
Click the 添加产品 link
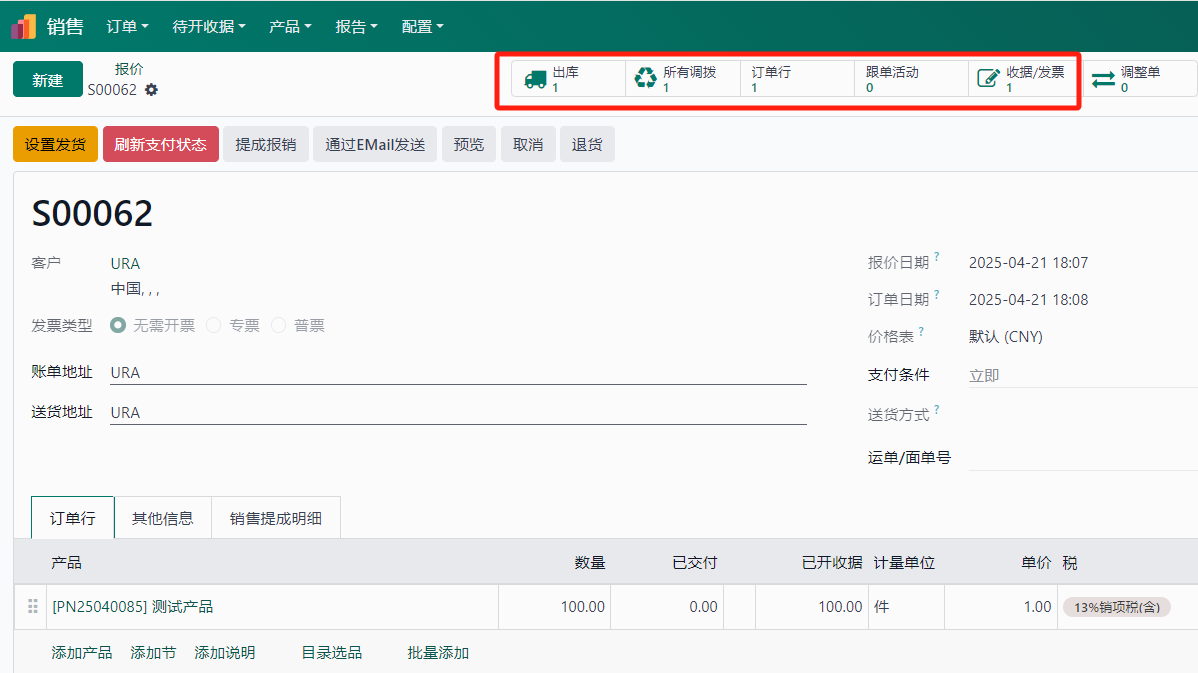(82, 653)
